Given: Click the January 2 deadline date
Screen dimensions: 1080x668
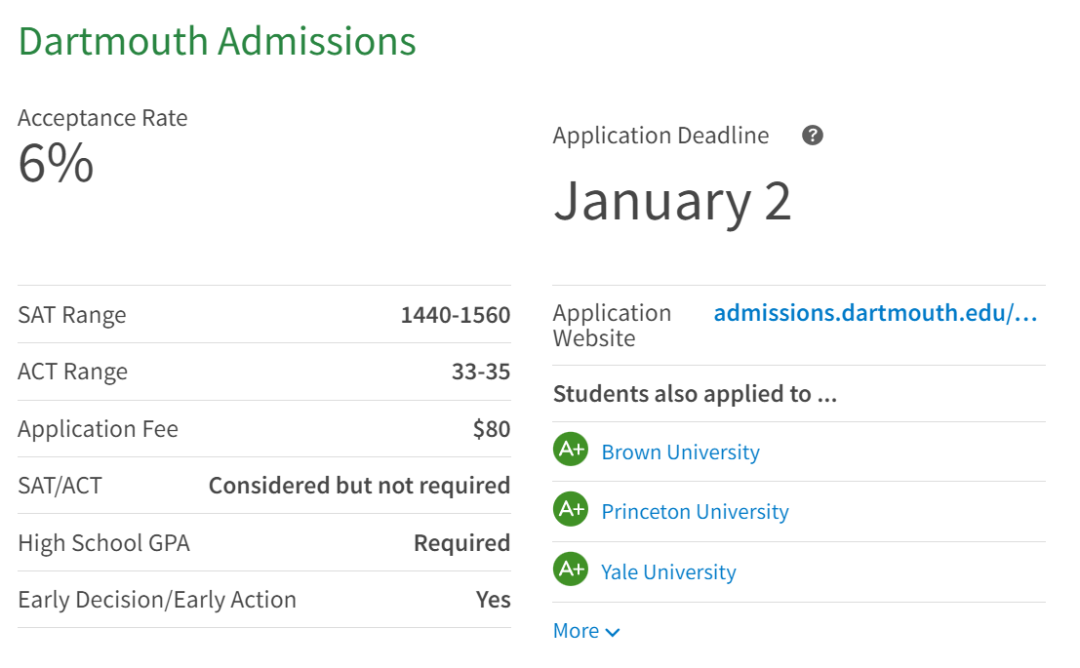Looking at the screenshot, I should [x=672, y=201].
